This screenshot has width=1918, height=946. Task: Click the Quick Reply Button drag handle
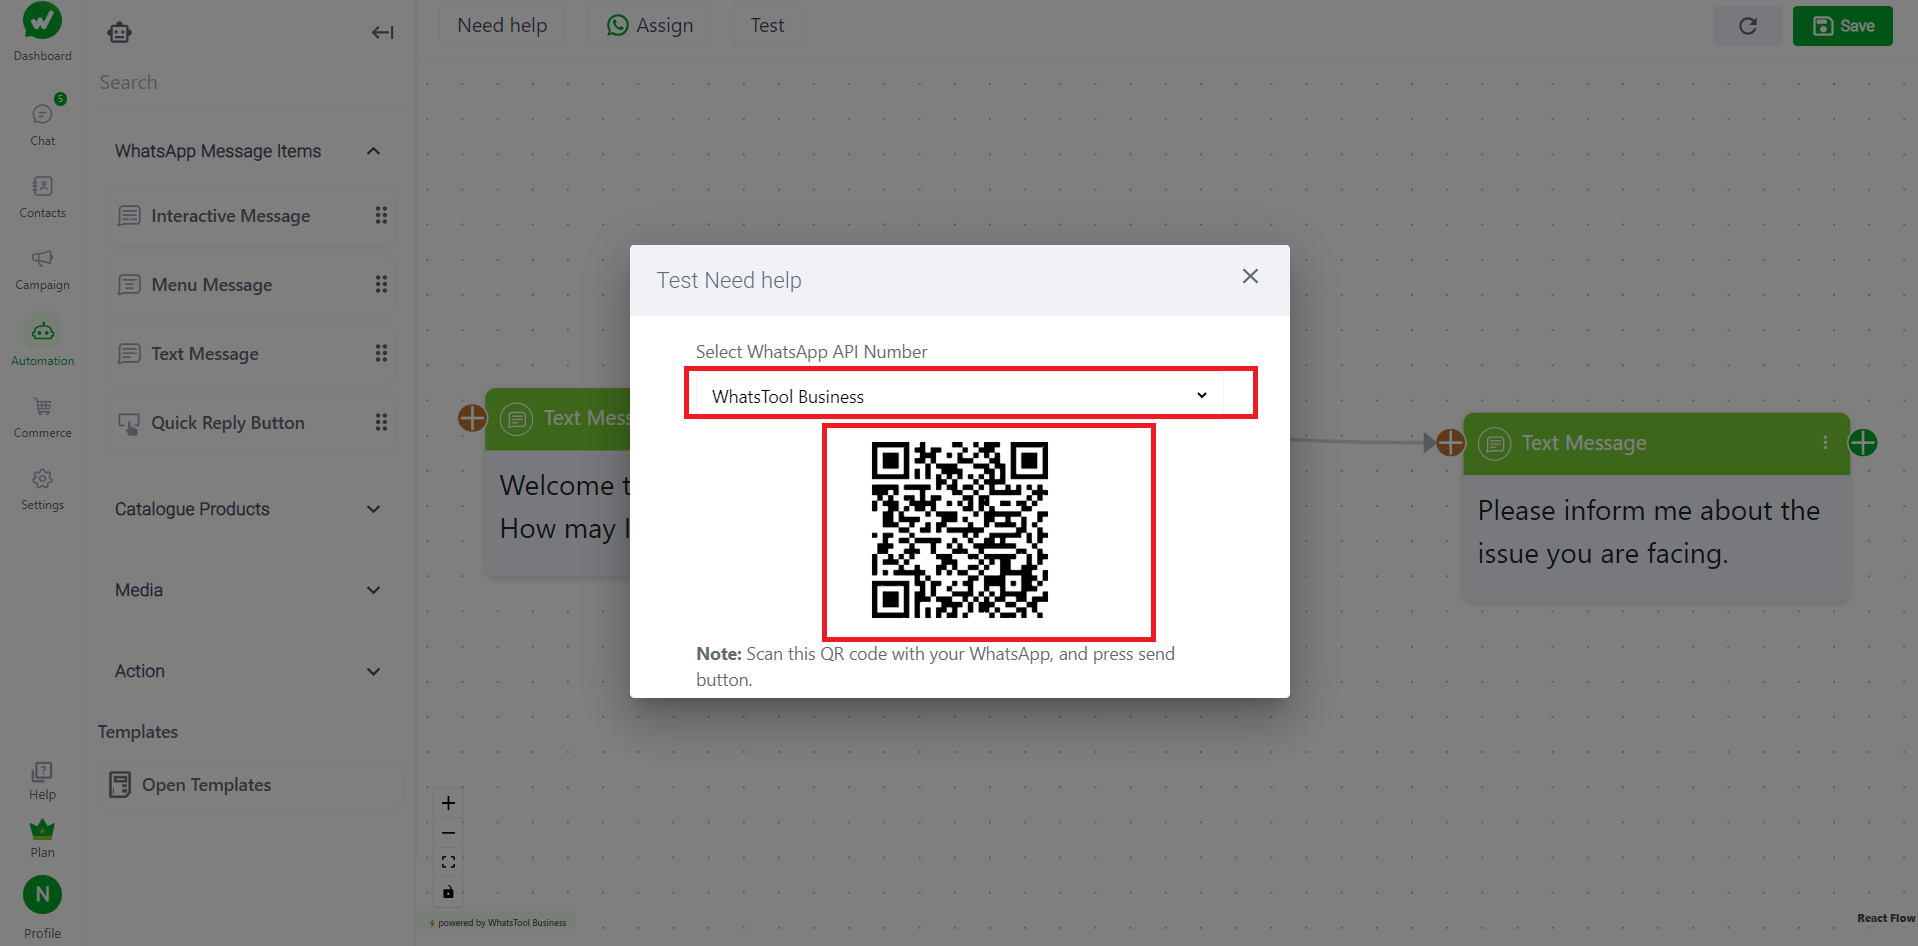pos(381,423)
